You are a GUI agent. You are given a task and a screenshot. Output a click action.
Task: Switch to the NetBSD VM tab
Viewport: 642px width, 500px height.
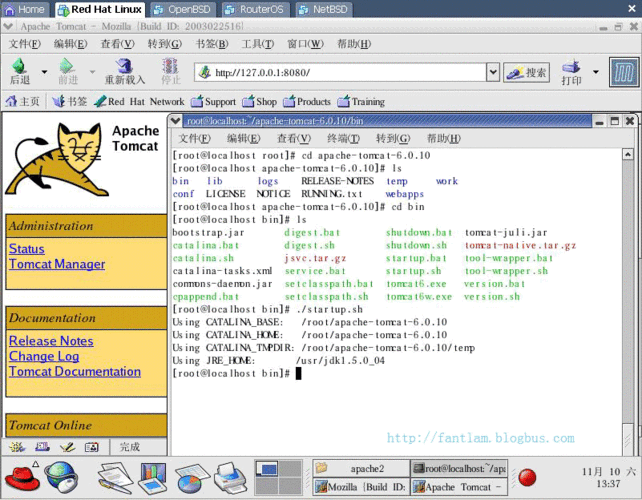click(324, 9)
